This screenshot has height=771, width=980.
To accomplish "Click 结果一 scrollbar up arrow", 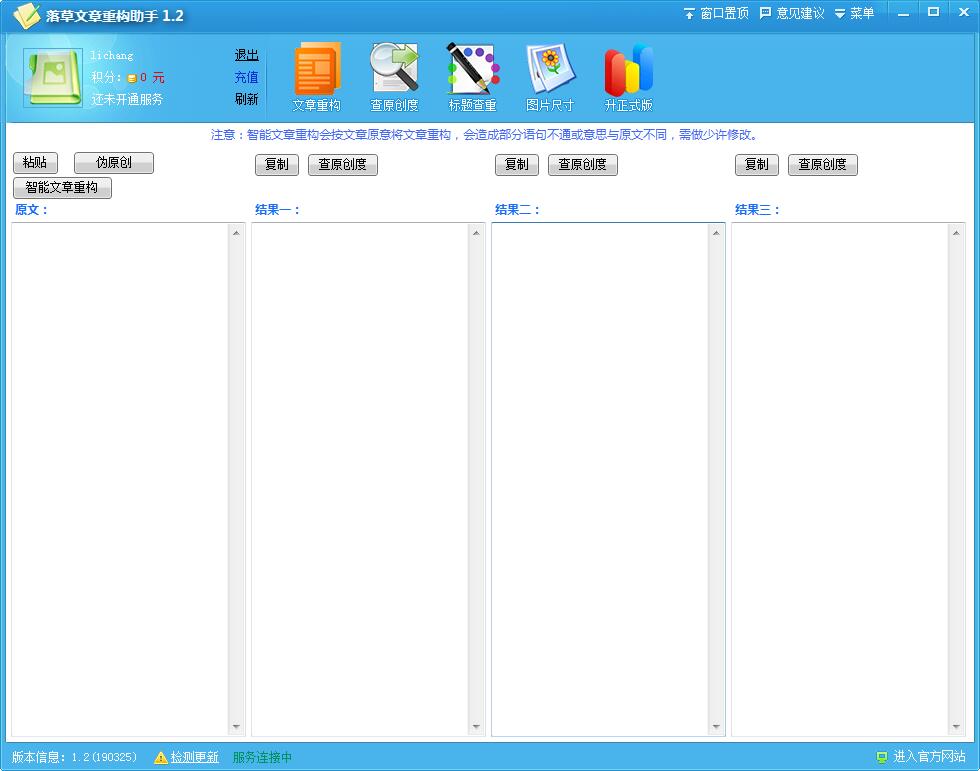I will pos(476,233).
